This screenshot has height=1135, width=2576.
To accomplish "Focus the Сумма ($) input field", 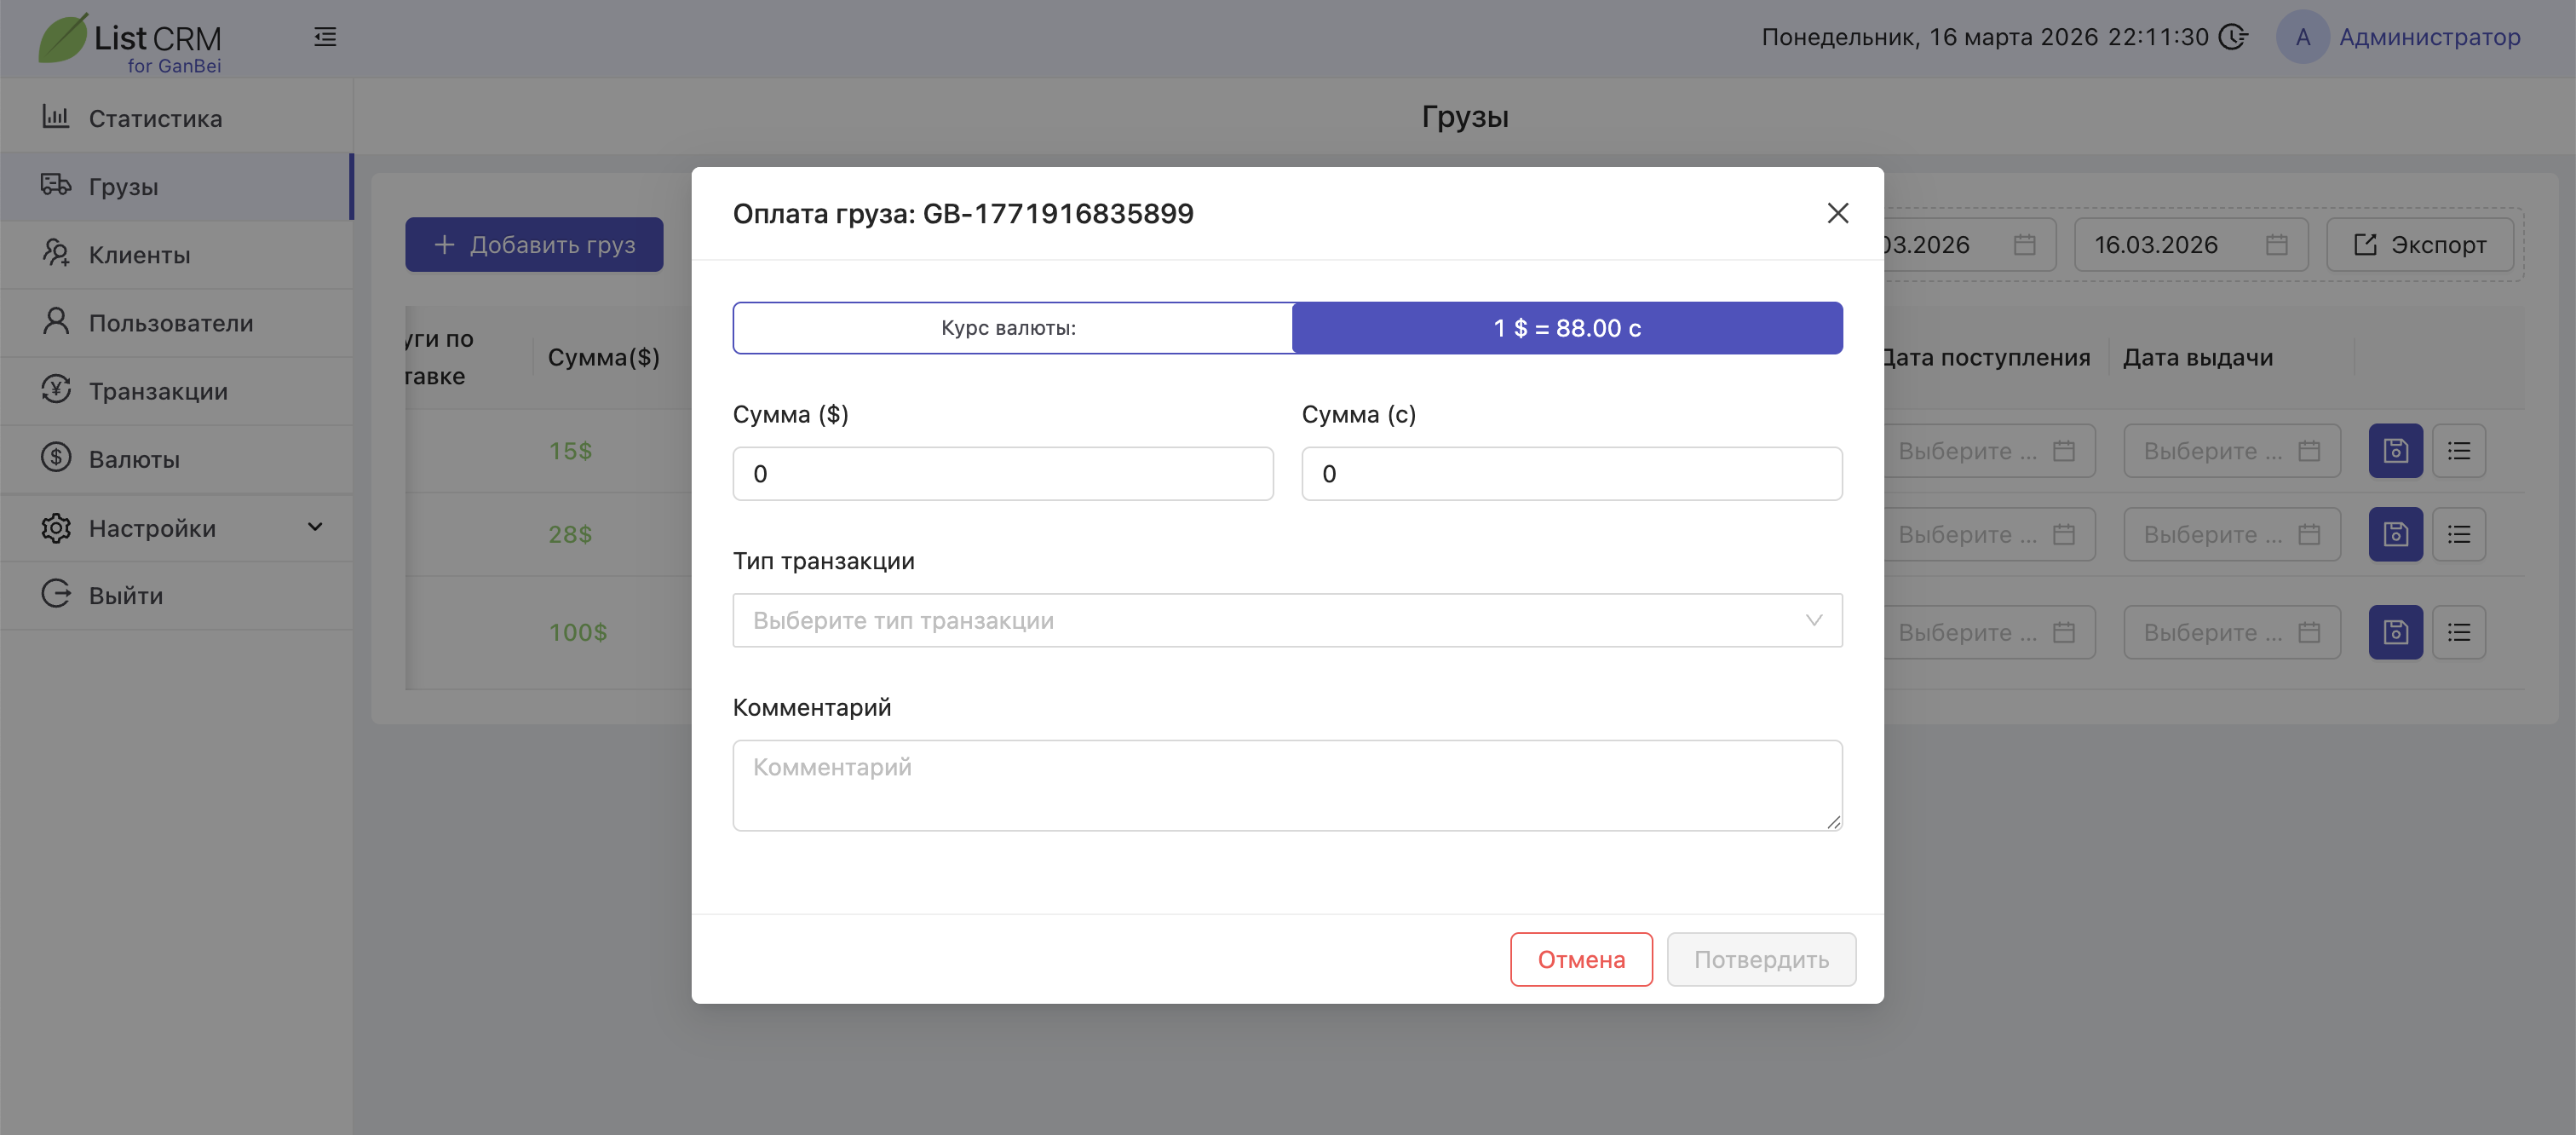I will [x=1002, y=474].
